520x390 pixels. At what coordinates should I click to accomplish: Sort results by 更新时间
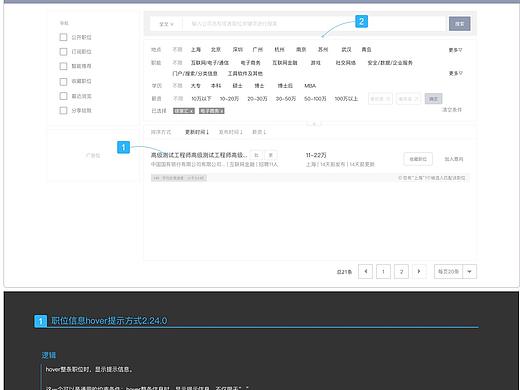coord(197,132)
